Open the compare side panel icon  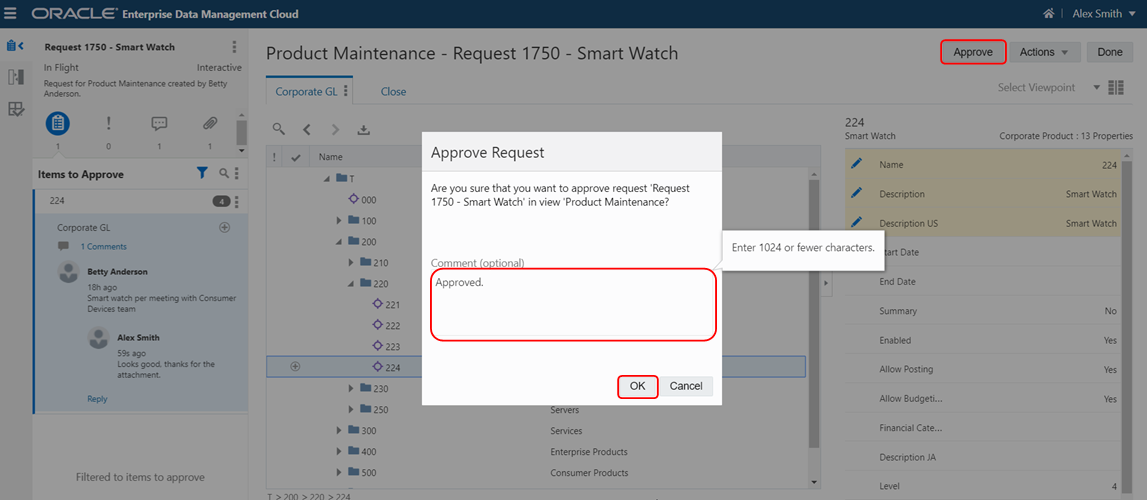tap(15, 77)
